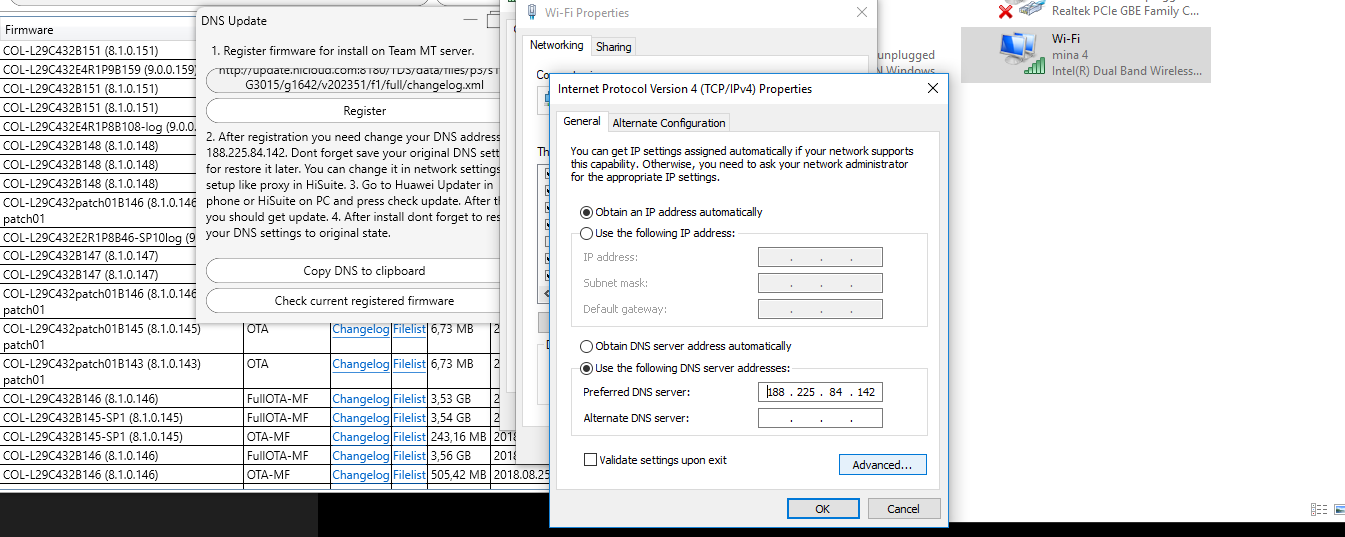Click the Alternate DNS server field
The height and width of the screenshot is (537, 1345).
click(x=820, y=418)
